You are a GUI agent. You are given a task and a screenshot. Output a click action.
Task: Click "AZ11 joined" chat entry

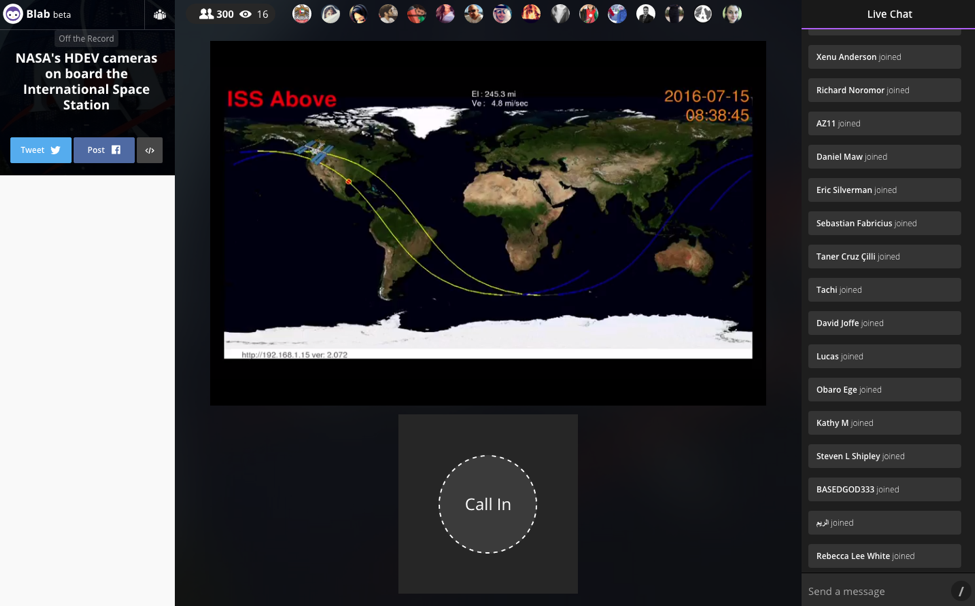[x=884, y=123]
